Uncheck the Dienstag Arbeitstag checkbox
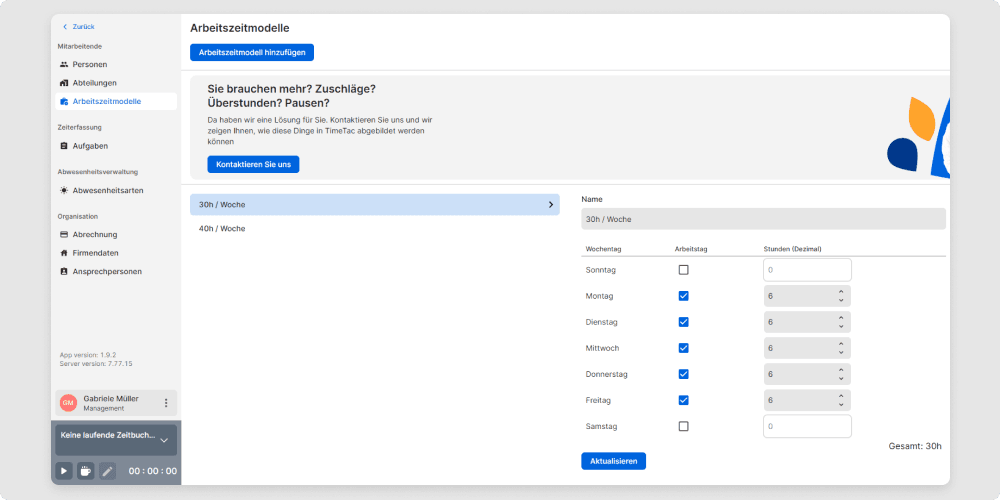 (684, 323)
